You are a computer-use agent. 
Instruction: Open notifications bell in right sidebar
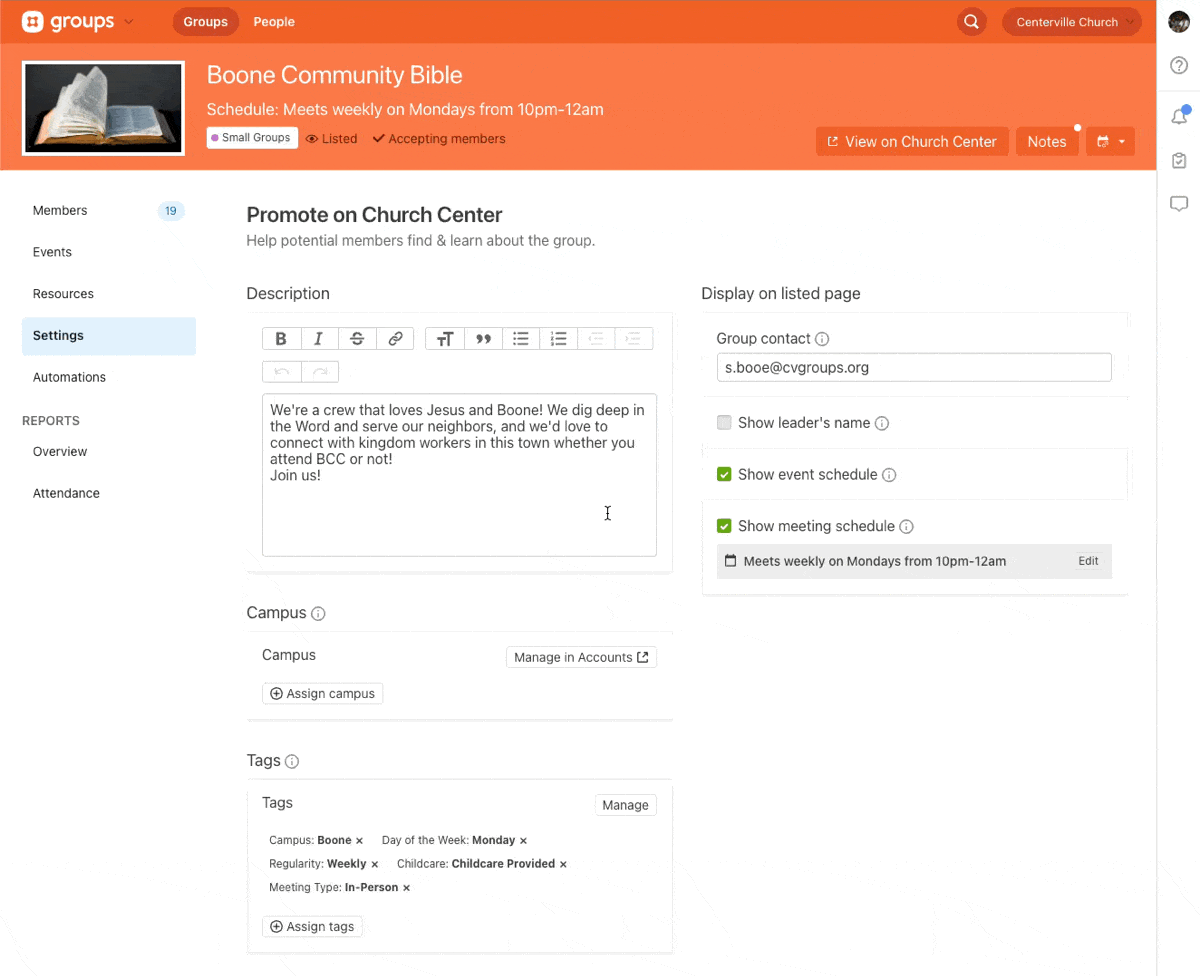click(1179, 117)
